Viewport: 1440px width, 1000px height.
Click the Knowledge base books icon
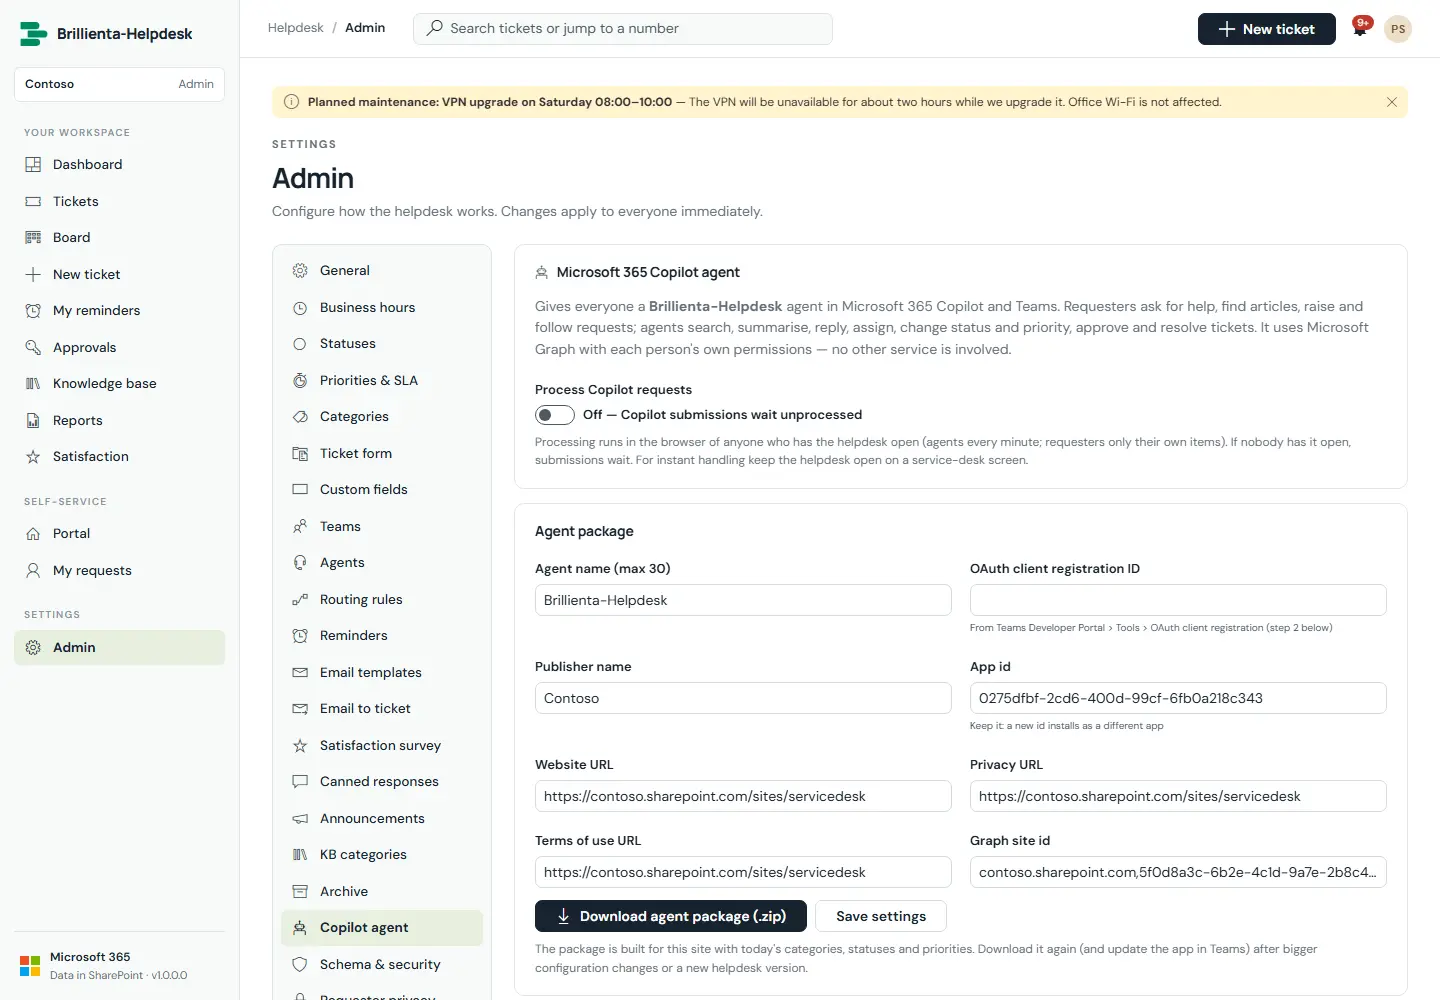[33, 384]
